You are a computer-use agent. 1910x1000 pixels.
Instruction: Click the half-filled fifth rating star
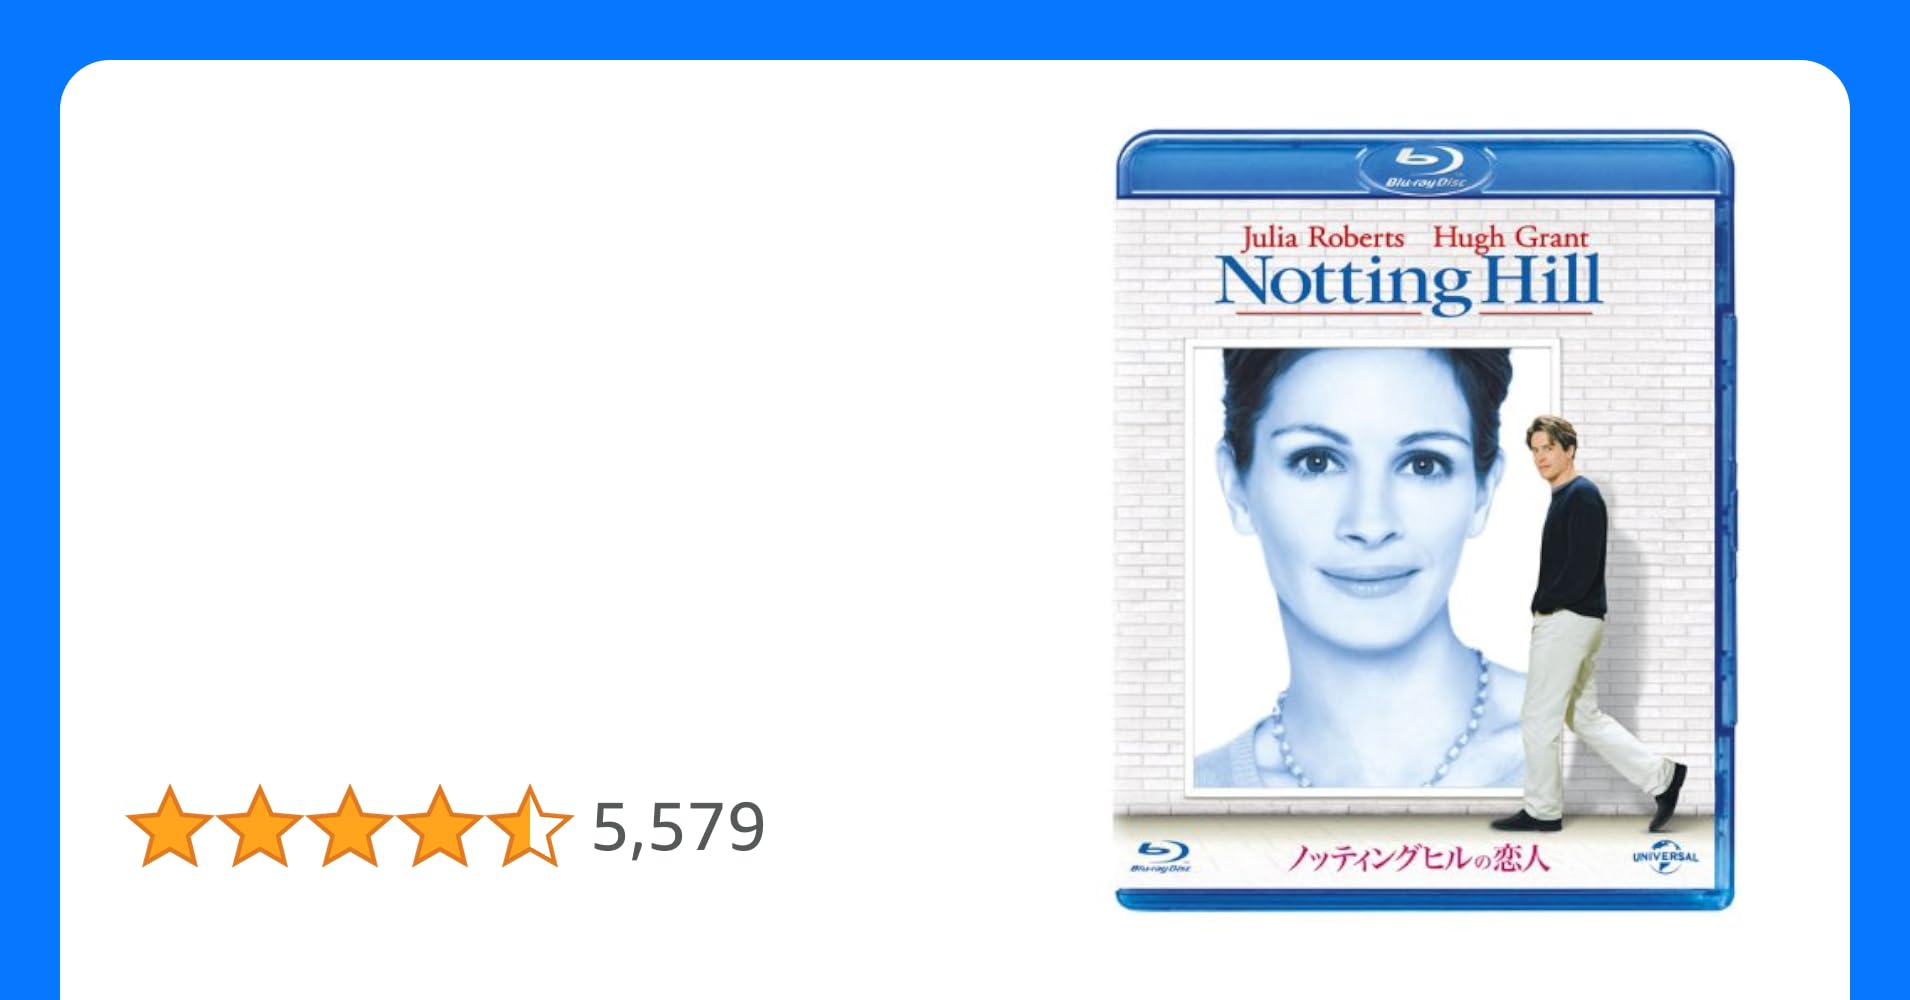click(530, 826)
